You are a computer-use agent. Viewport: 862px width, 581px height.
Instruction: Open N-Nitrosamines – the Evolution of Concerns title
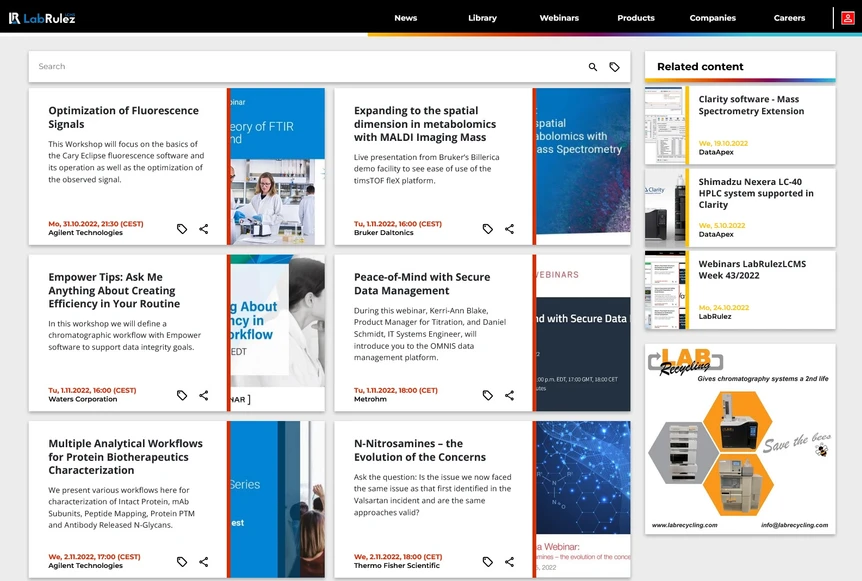coord(420,450)
